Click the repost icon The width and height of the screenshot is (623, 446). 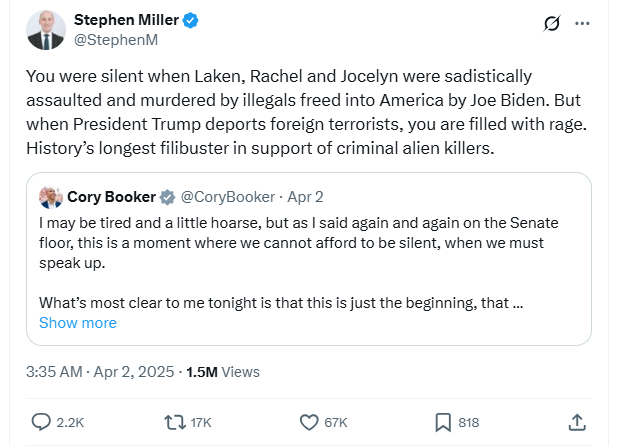(x=173, y=422)
